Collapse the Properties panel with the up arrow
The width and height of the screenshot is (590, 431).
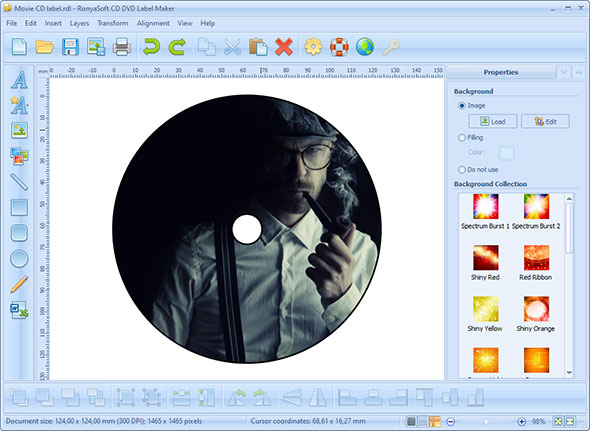tap(579, 72)
